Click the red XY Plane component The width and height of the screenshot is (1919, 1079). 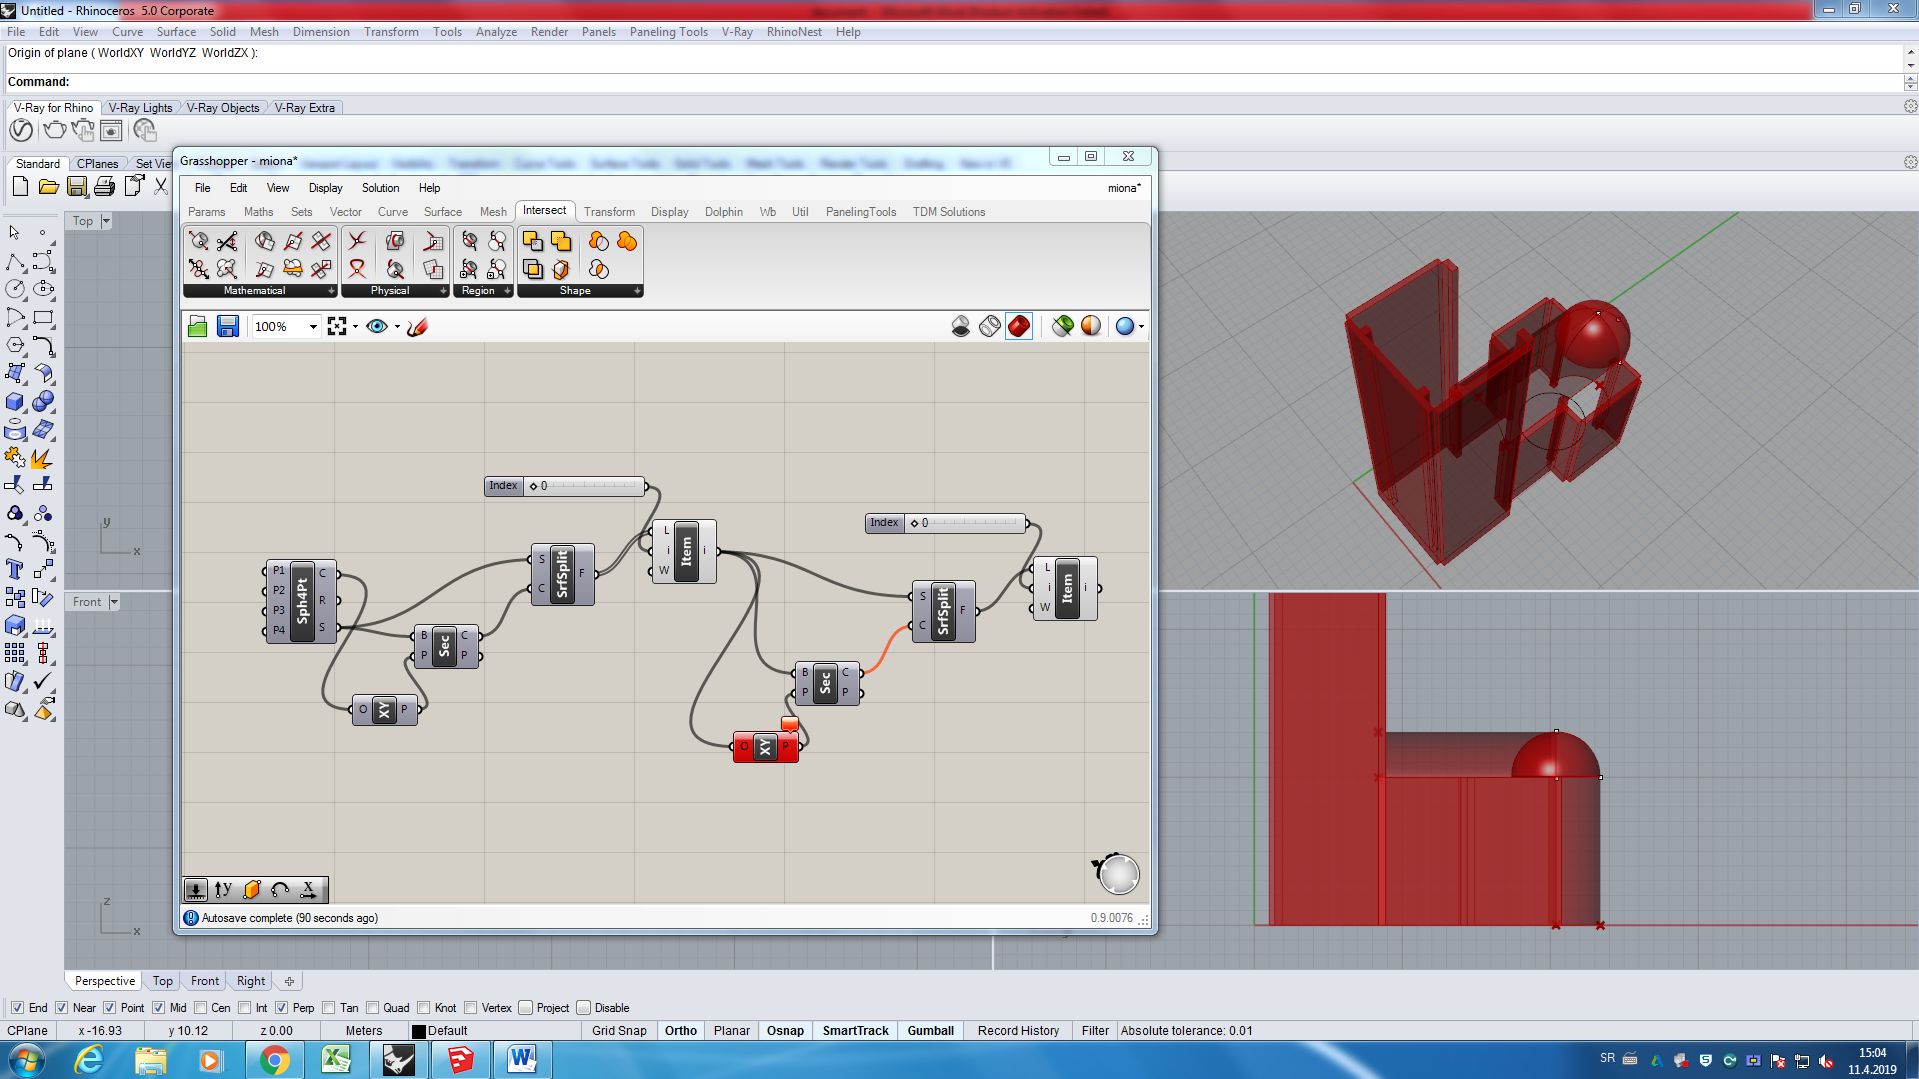766,746
